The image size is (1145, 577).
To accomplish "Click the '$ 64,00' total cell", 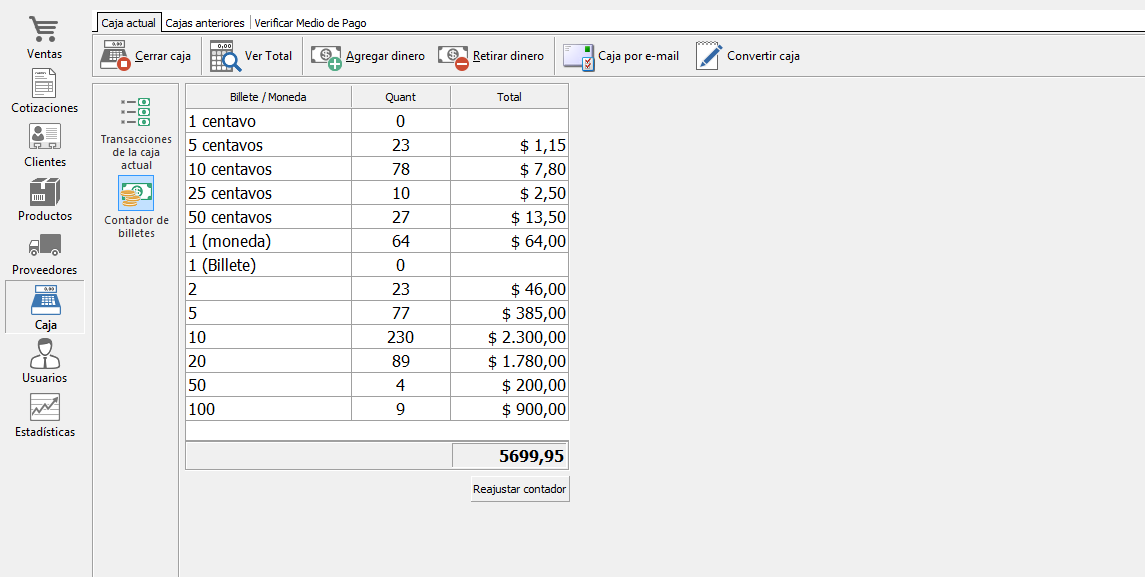I will point(509,241).
